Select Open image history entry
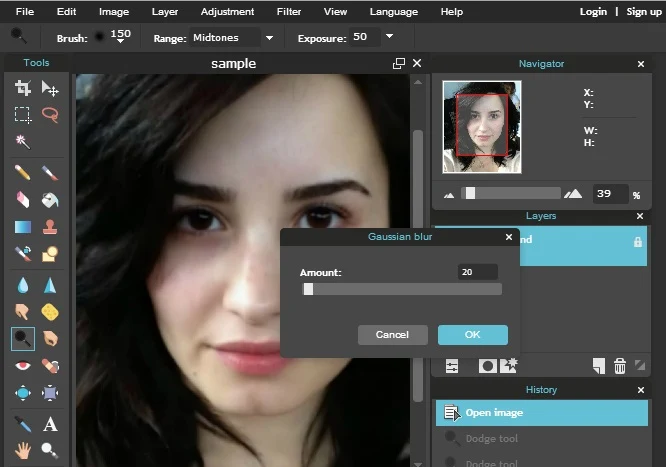This screenshot has width=666, height=467. (542, 413)
